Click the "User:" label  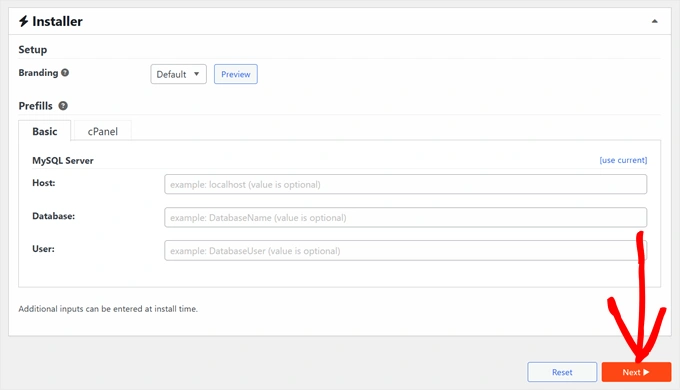tap(43, 249)
